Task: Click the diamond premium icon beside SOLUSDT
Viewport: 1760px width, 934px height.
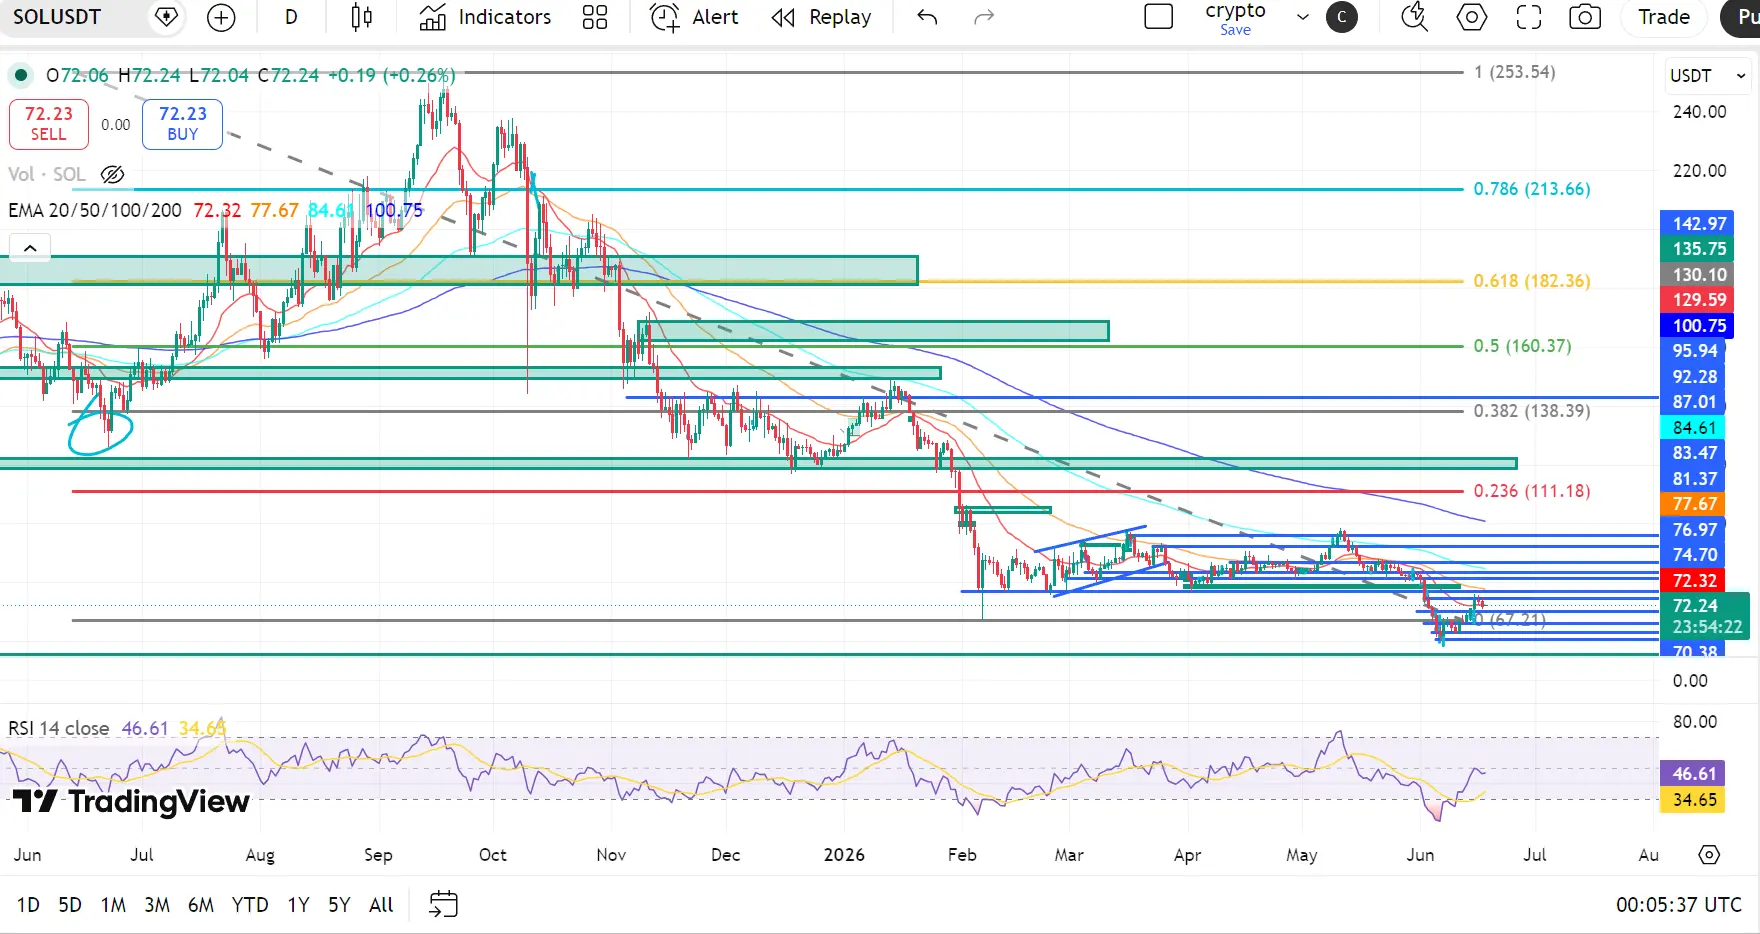Action: pyautogui.click(x=167, y=17)
